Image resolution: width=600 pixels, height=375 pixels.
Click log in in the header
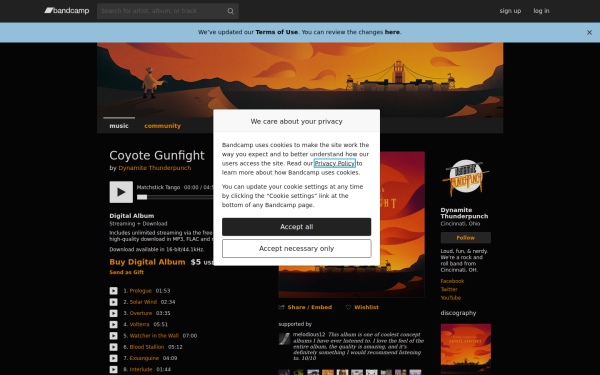click(x=541, y=11)
